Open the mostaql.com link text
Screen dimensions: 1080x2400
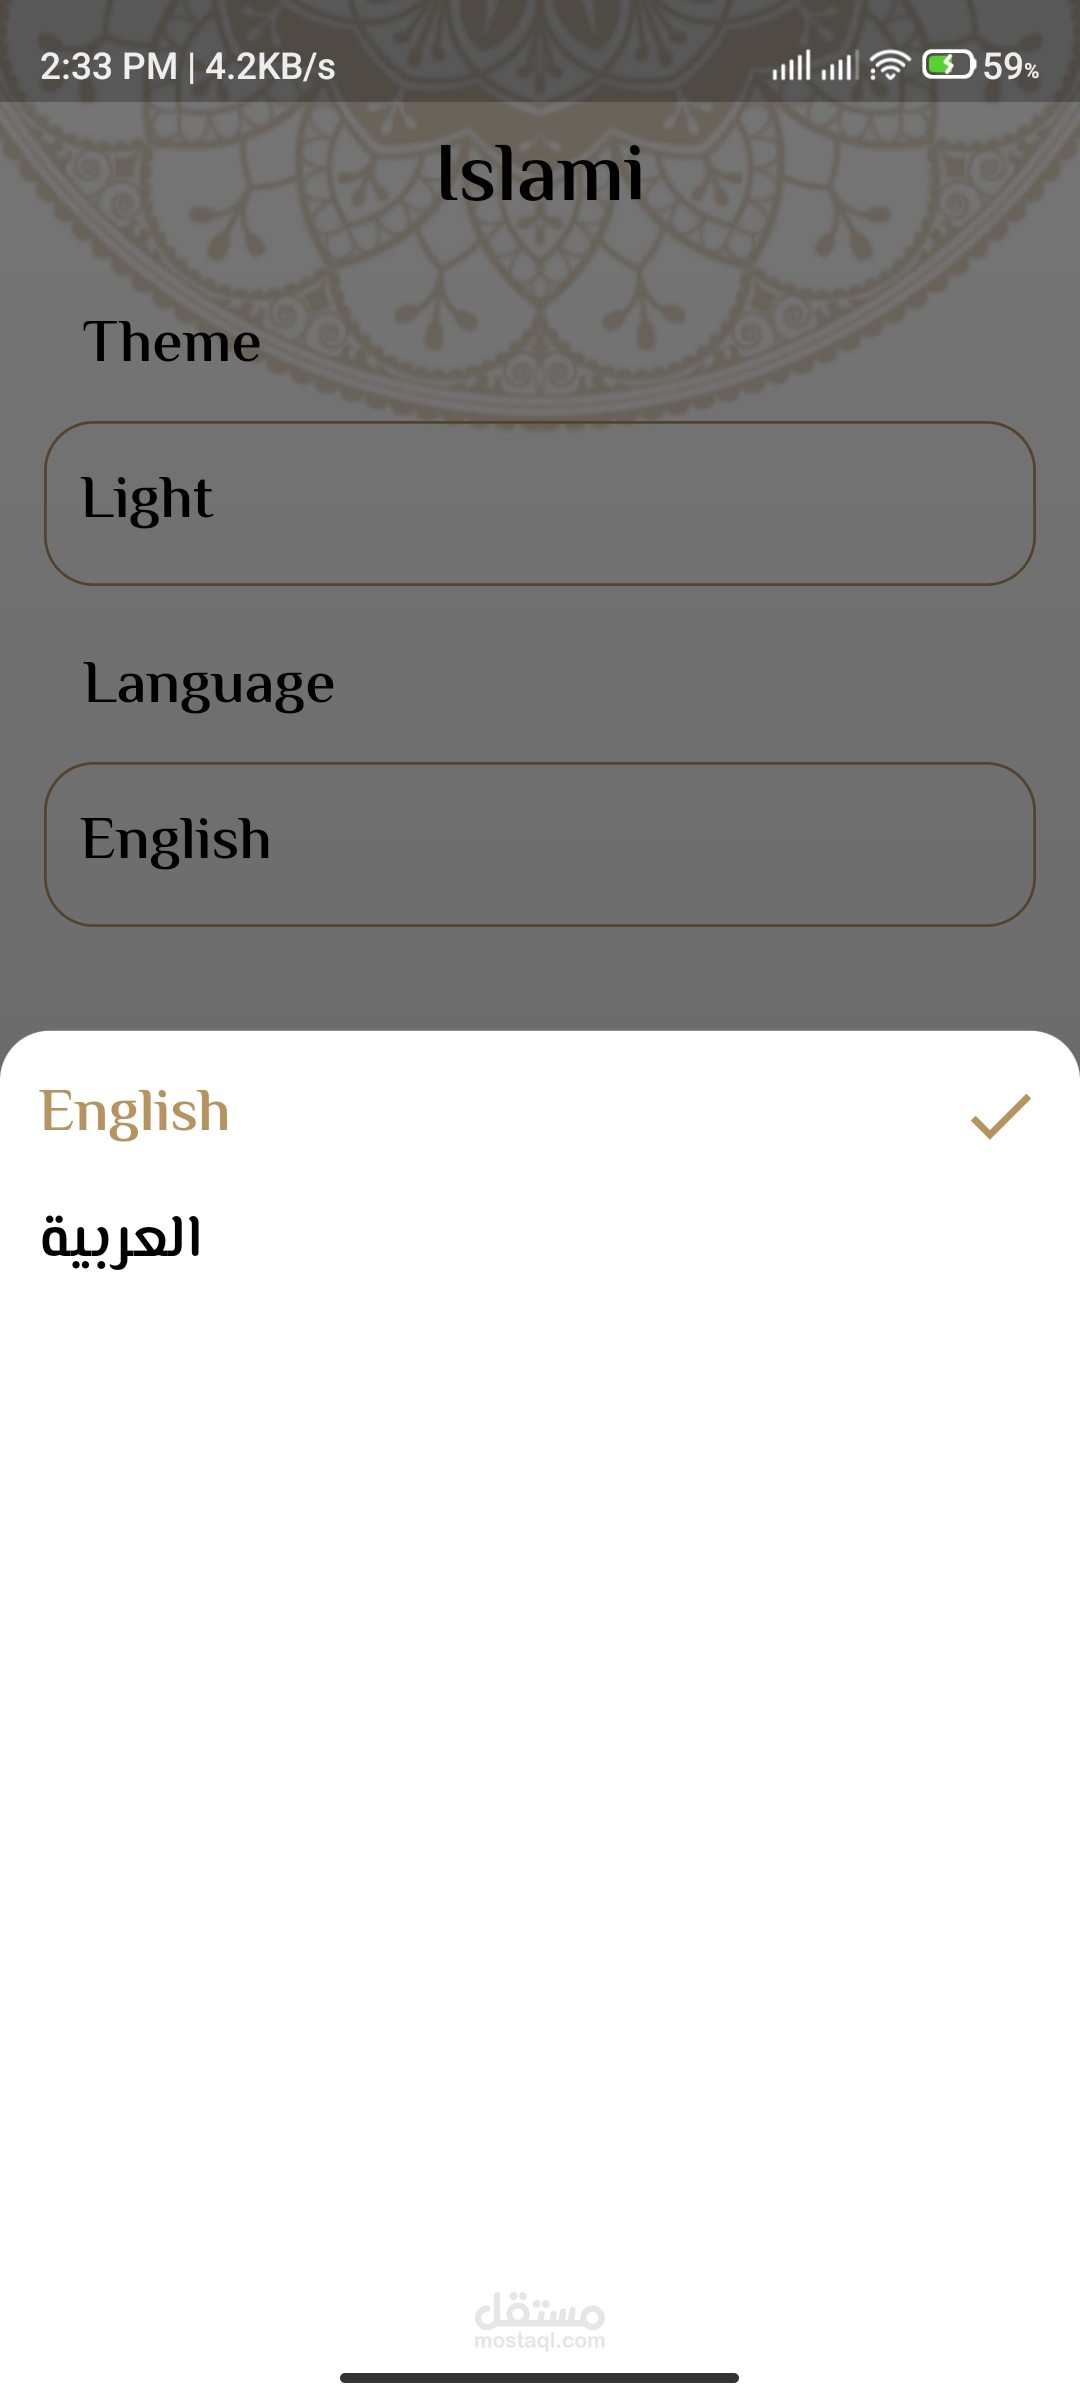540,2341
